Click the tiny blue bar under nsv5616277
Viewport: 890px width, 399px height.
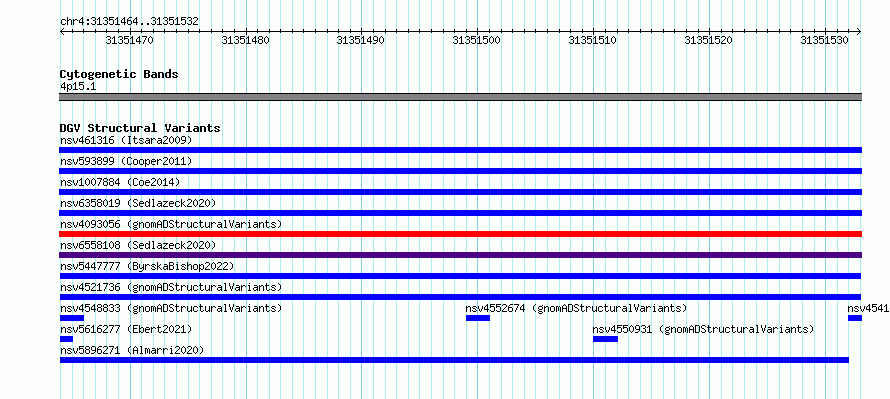[66, 339]
